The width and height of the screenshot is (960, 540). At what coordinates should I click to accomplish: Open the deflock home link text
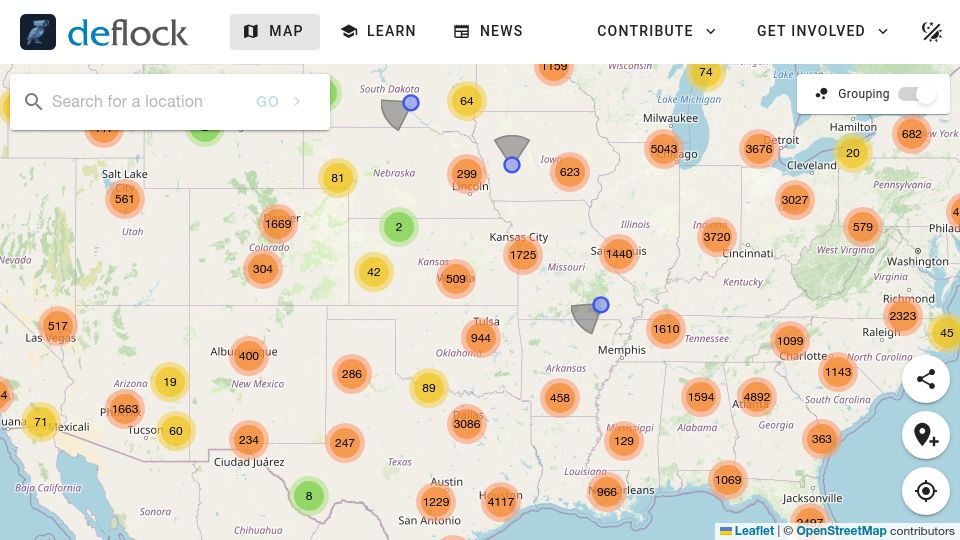pos(127,32)
